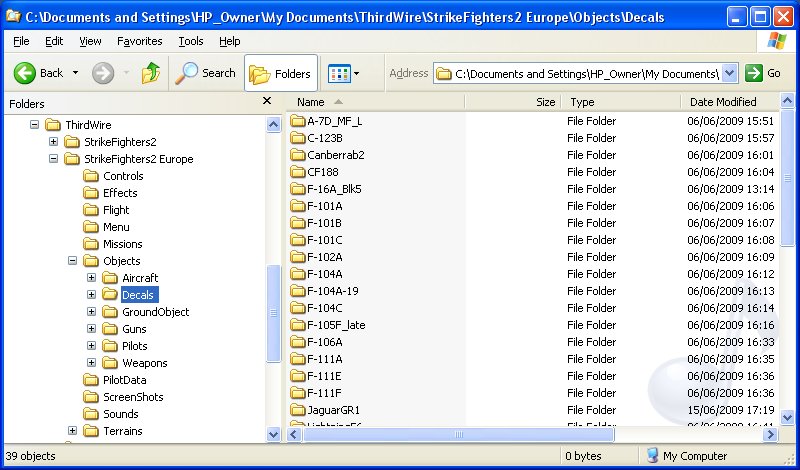The image size is (800, 470).
Task: Expand the Pilots tree node
Action: (x=91, y=345)
